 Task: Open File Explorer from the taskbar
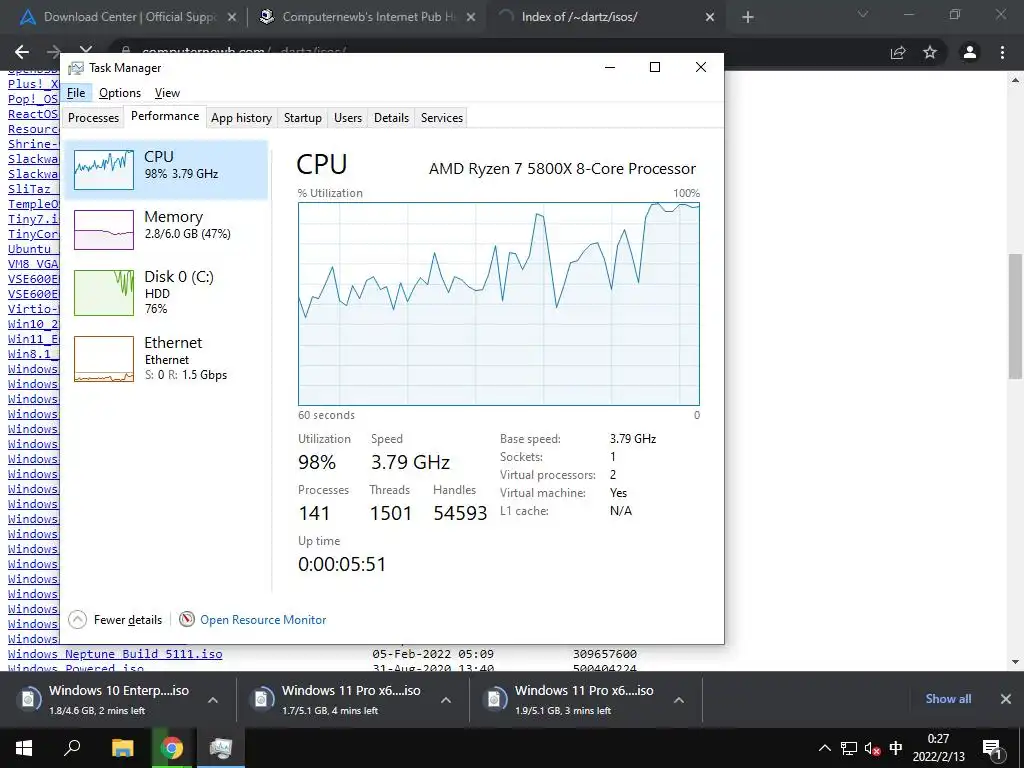click(122, 748)
